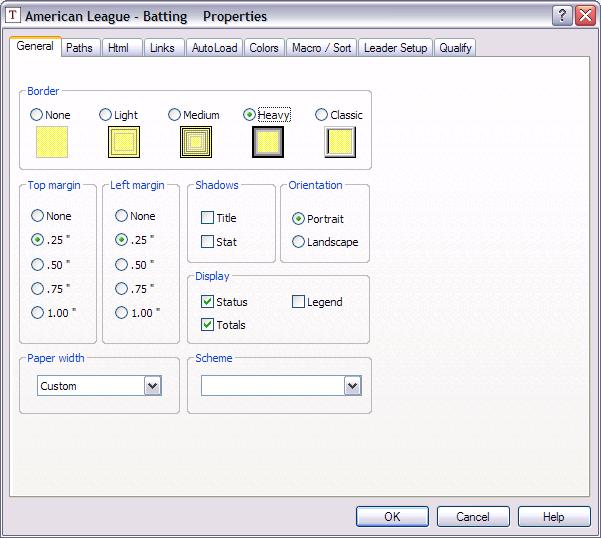Click the Light border preview swatch

[x=124, y=142]
